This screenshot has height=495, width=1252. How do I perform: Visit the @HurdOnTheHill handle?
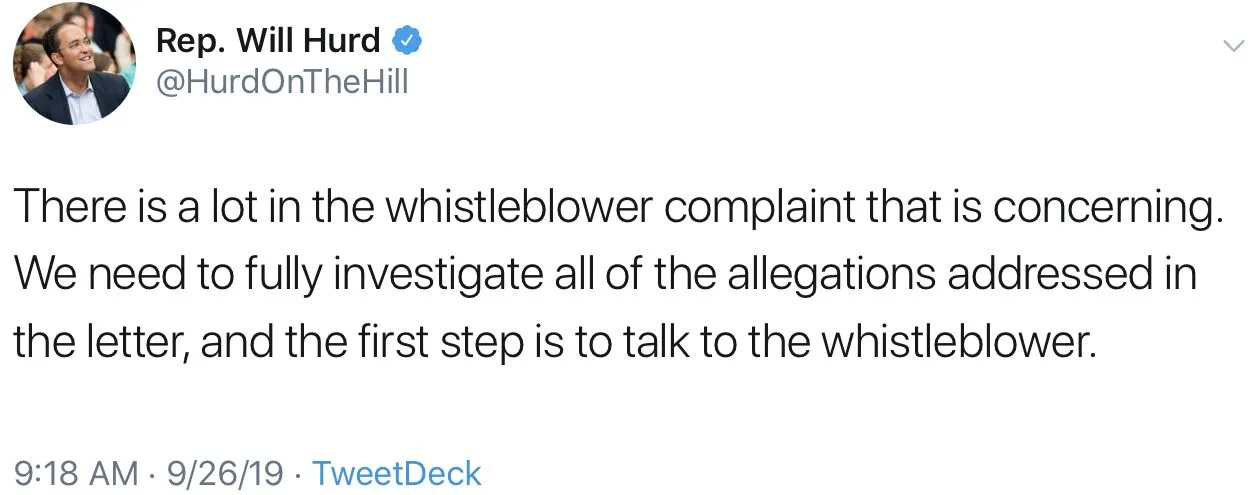click(283, 81)
